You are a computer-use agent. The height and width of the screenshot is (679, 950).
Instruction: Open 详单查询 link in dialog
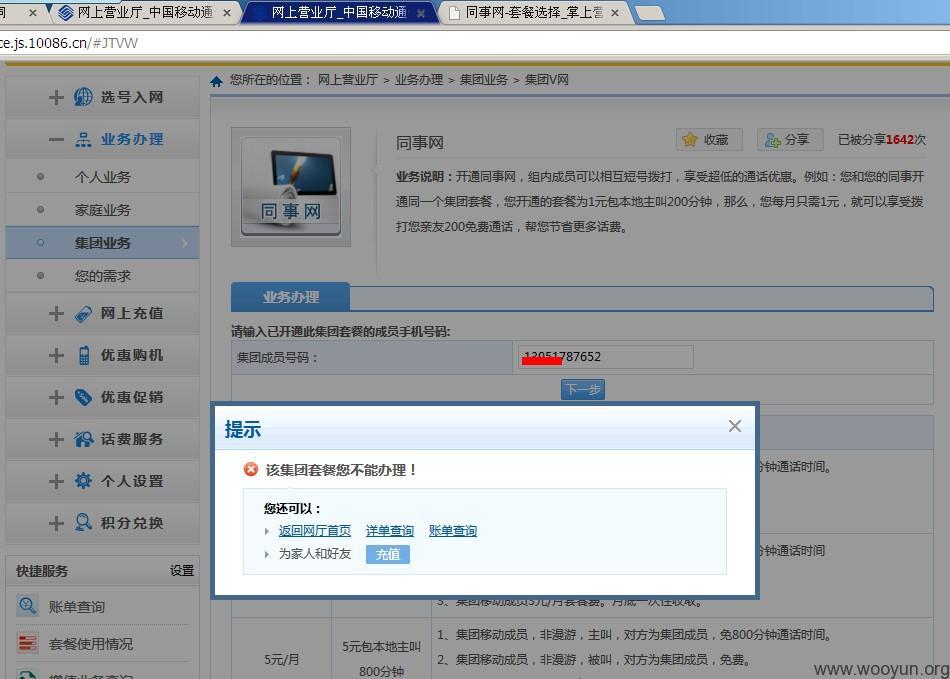pos(390,531)
